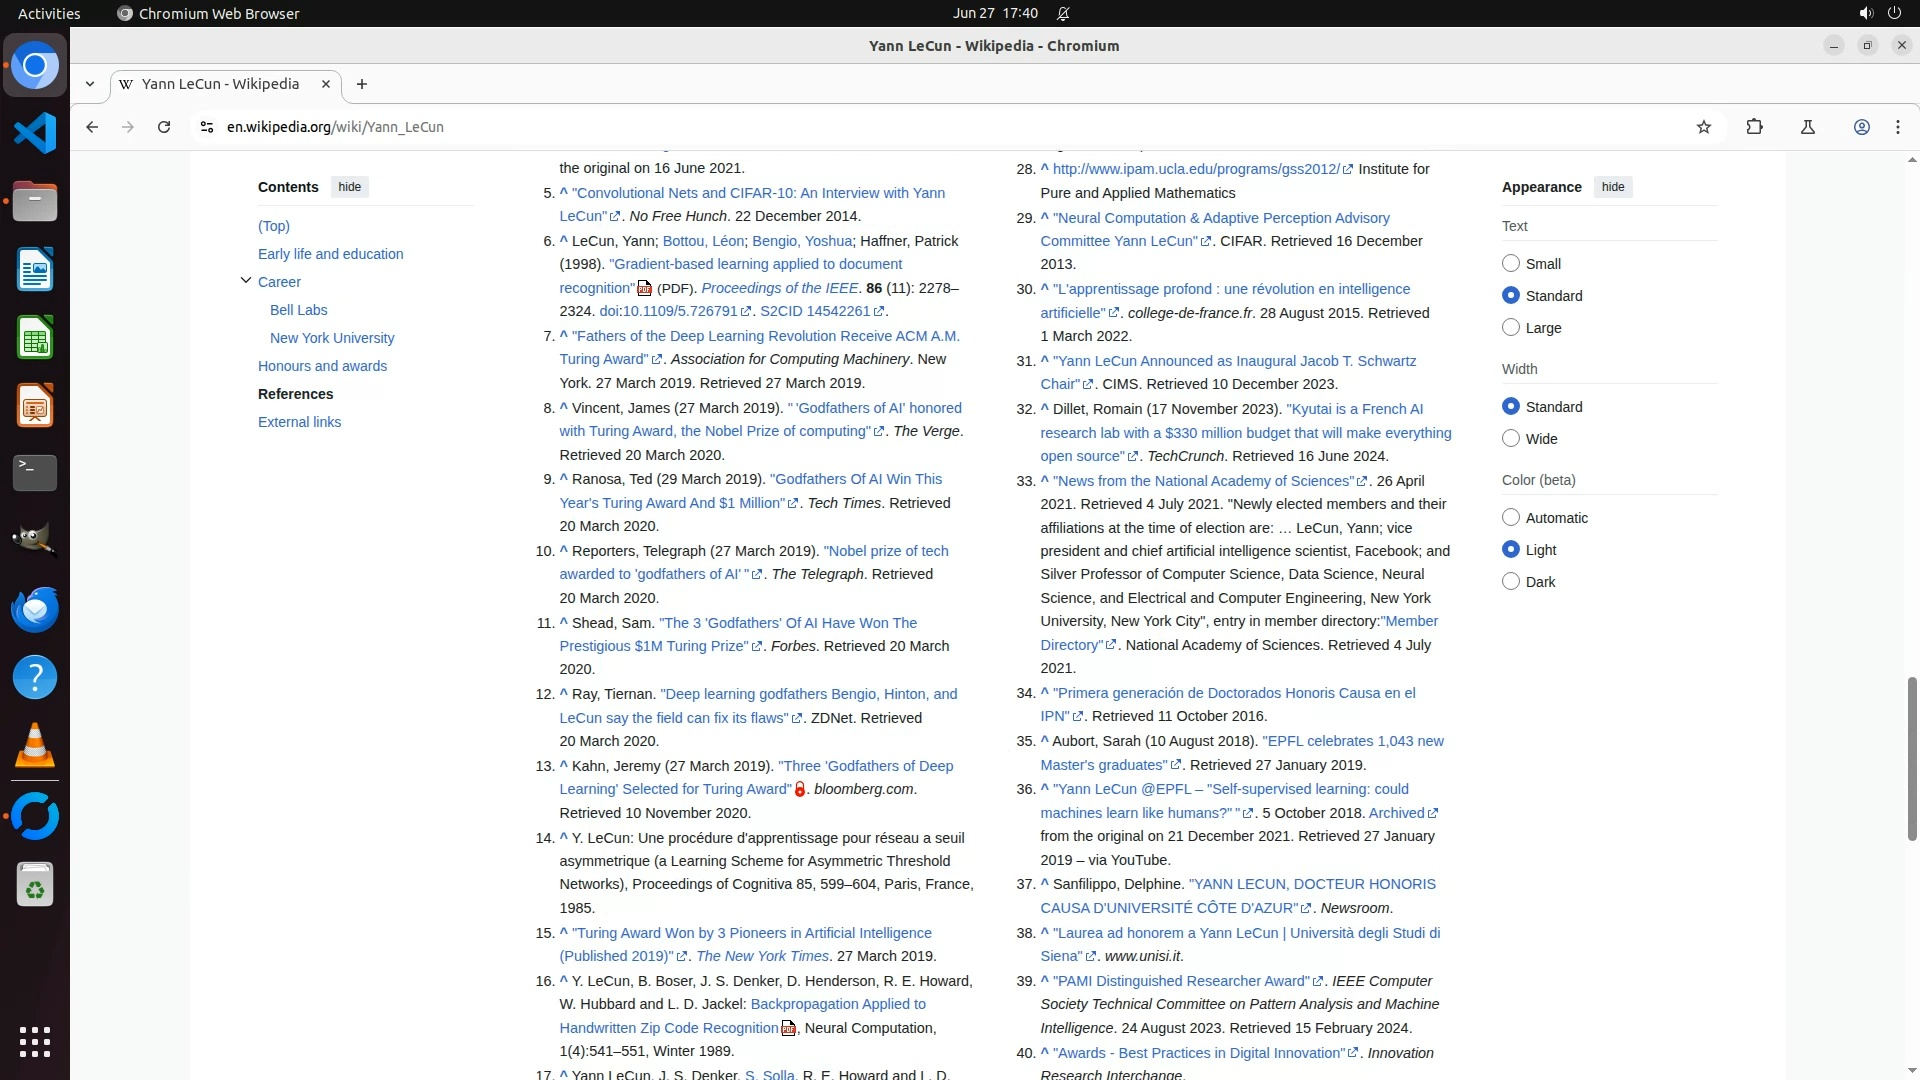View site information icon in address bar

[207, 127]
